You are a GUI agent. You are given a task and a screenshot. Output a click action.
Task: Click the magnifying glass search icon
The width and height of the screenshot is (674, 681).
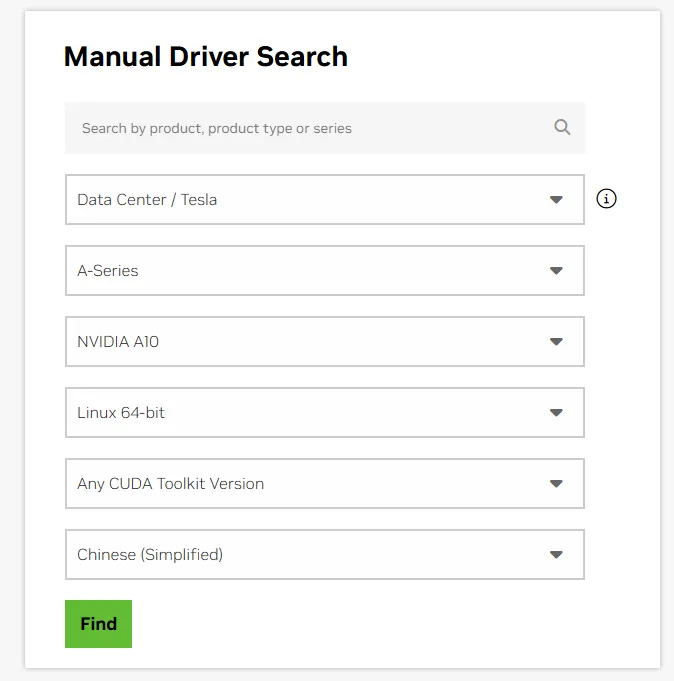pos(562,127)
